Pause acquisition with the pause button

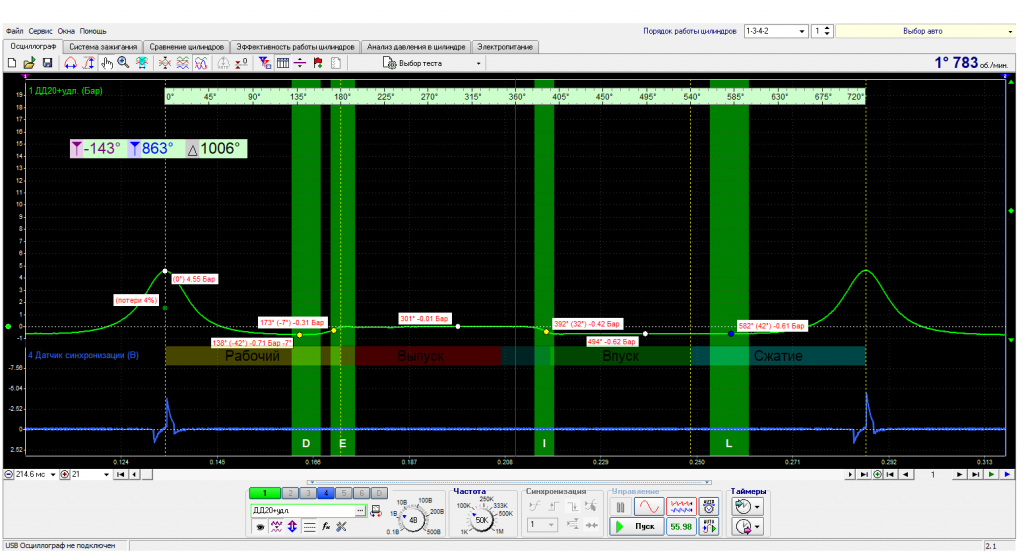click(620, 506)
